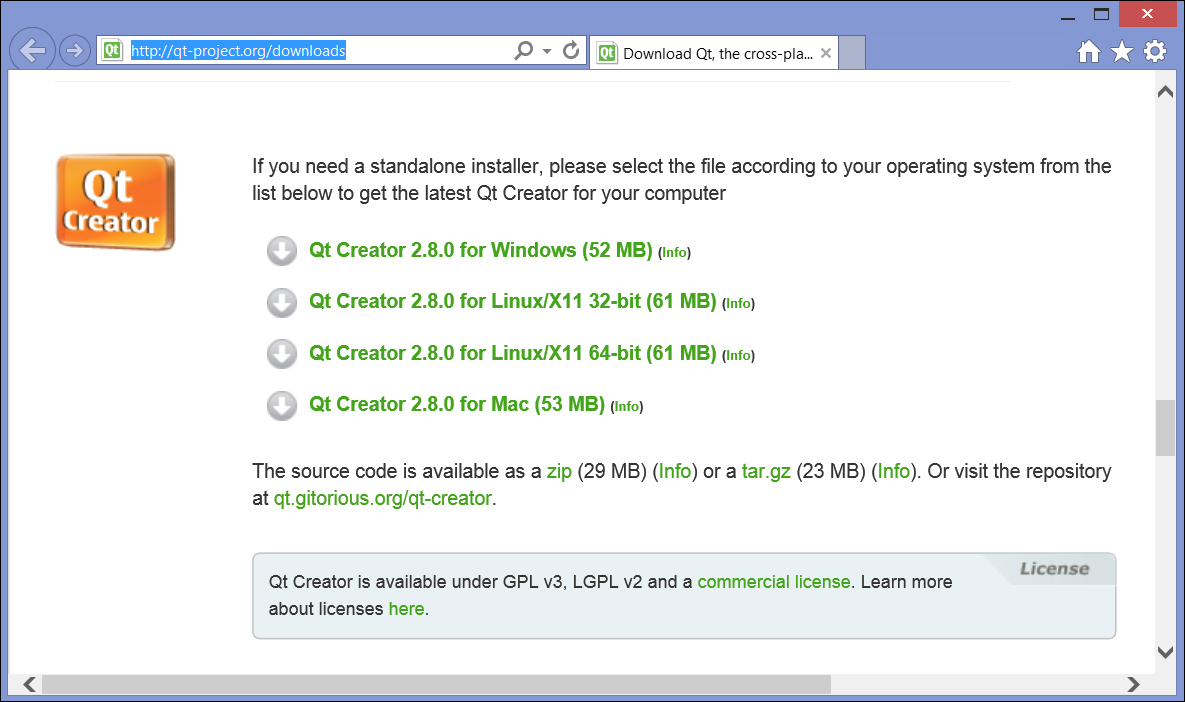Image resolution: width=1185 pixels, height=702 pixels.
Task: Go back with the browser Back arrow
Action: click(32, 51)
